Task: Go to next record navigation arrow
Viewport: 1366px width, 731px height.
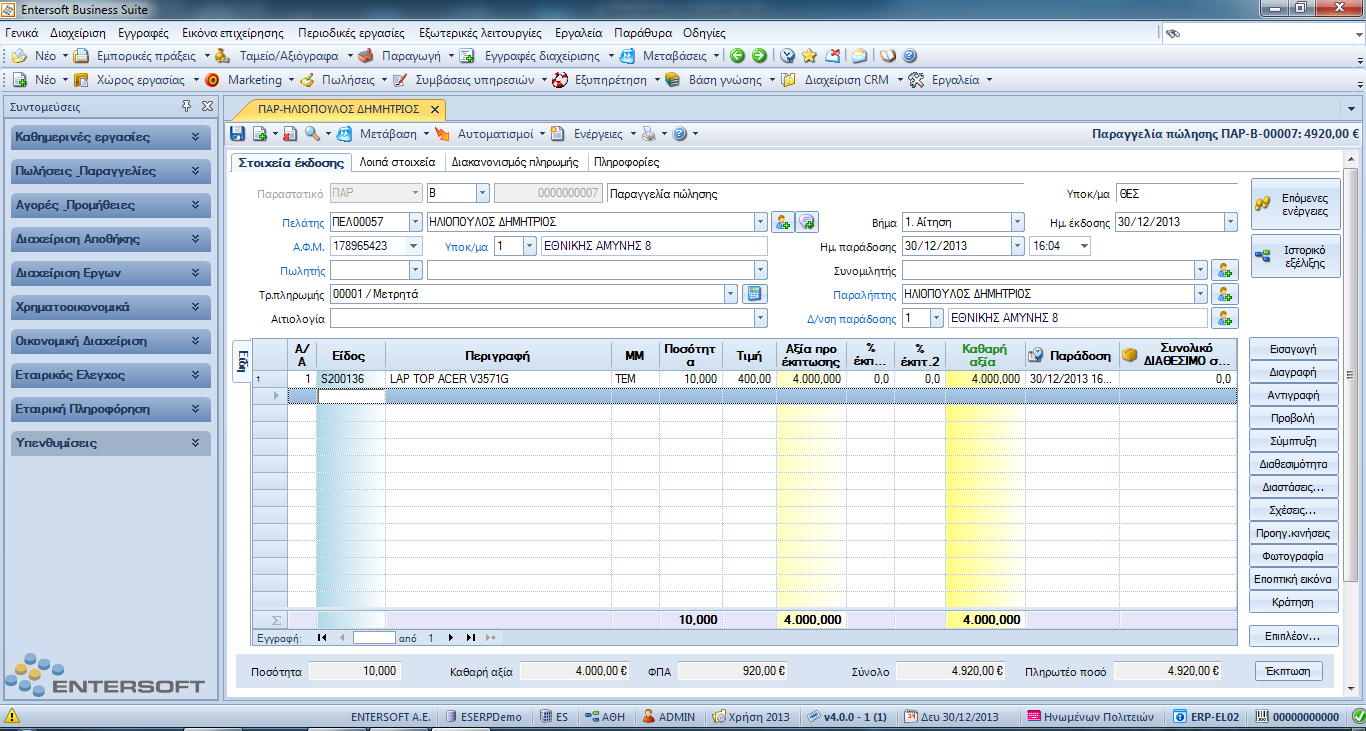Action: pyautogui.click(x=451, y=637)
